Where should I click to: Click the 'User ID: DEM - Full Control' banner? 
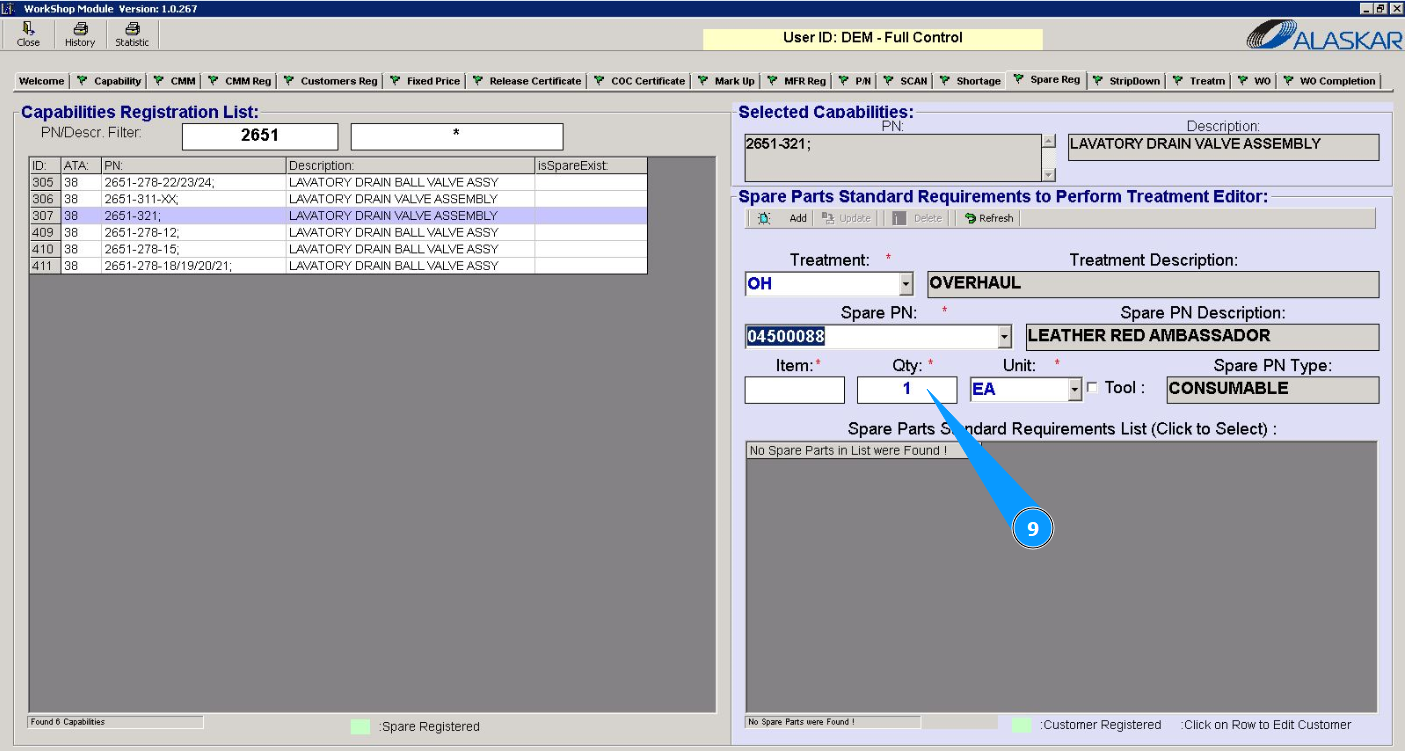[x=873, y=38]
